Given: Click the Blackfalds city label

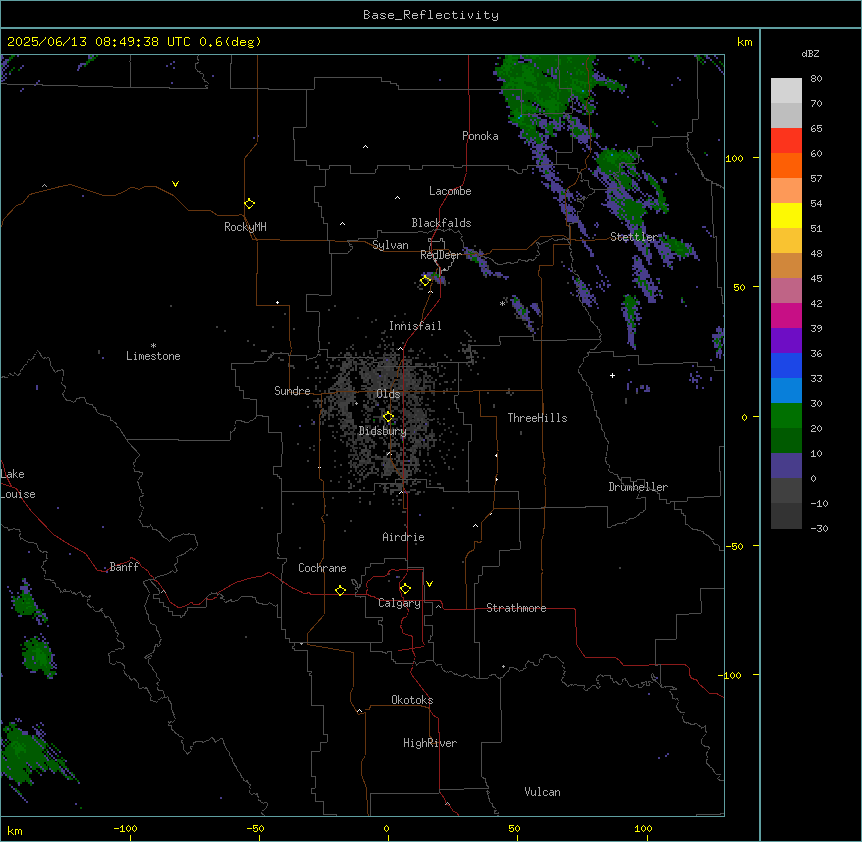Looking at the screenshot, I should 441,223.
